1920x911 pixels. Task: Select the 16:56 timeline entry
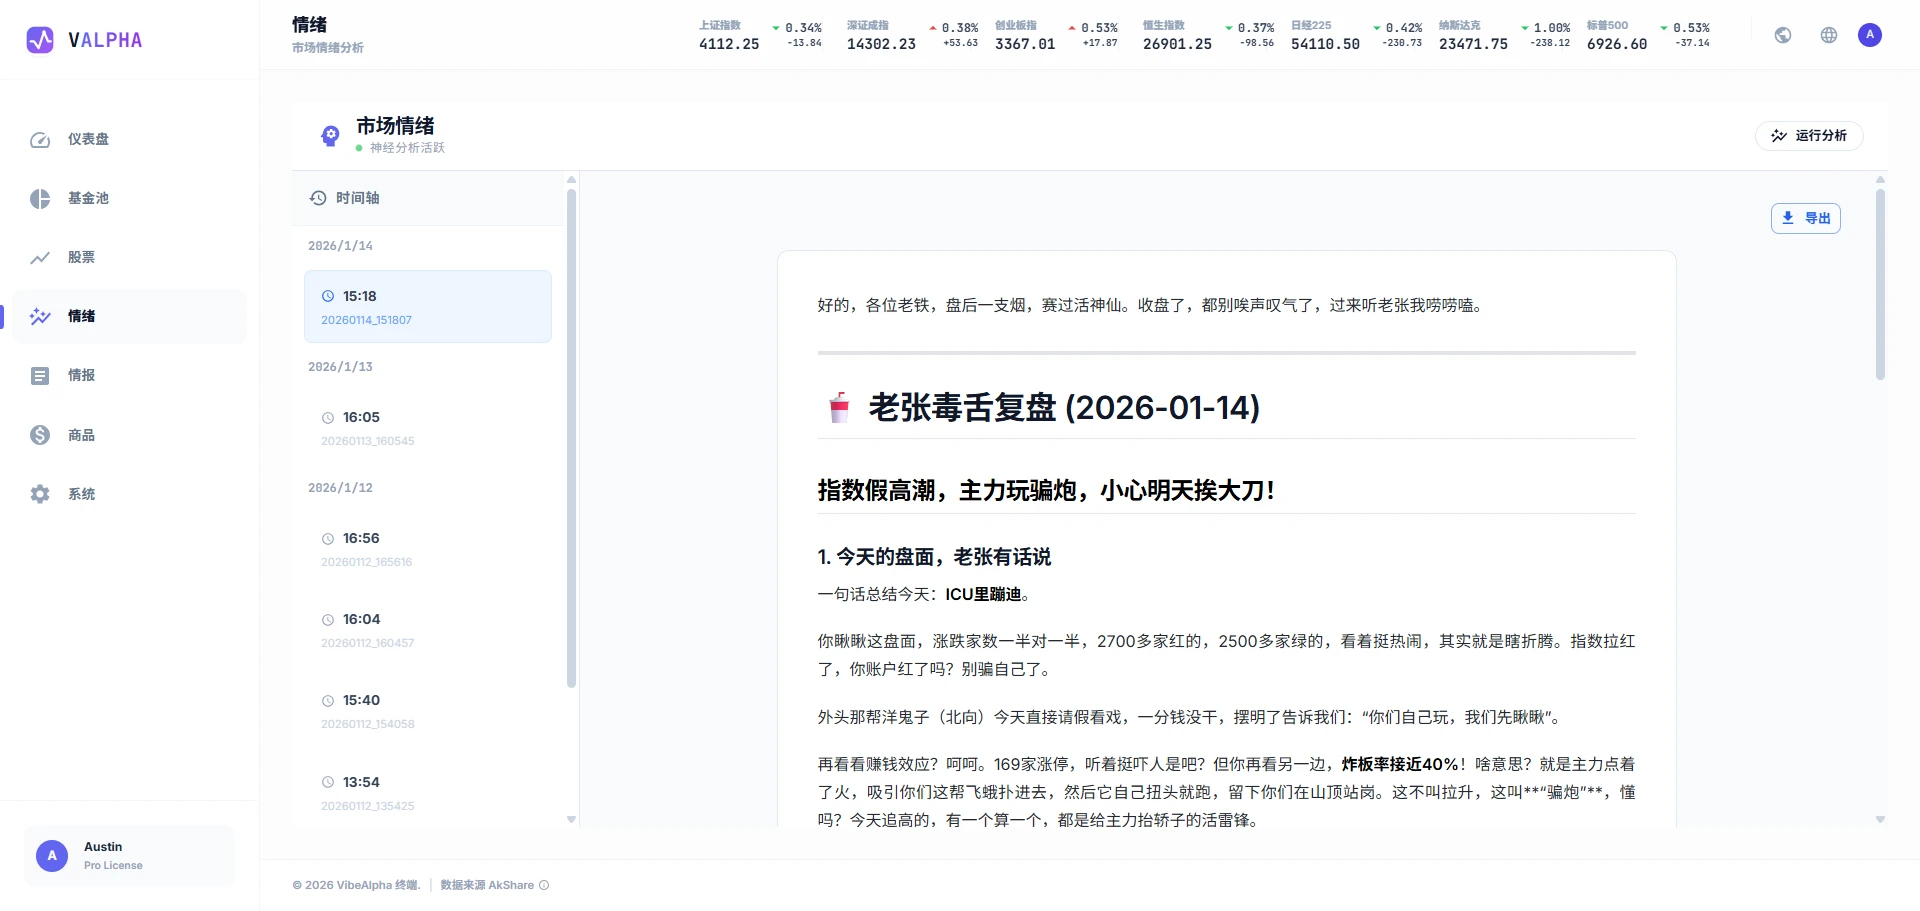click(428, 549)
